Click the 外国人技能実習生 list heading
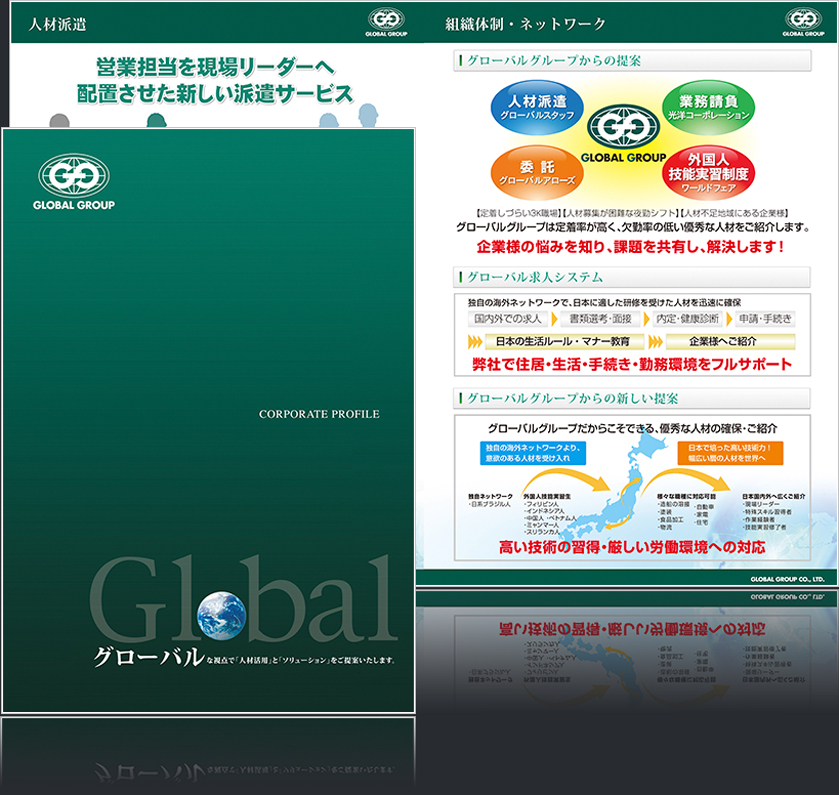 tap(547, 496)
